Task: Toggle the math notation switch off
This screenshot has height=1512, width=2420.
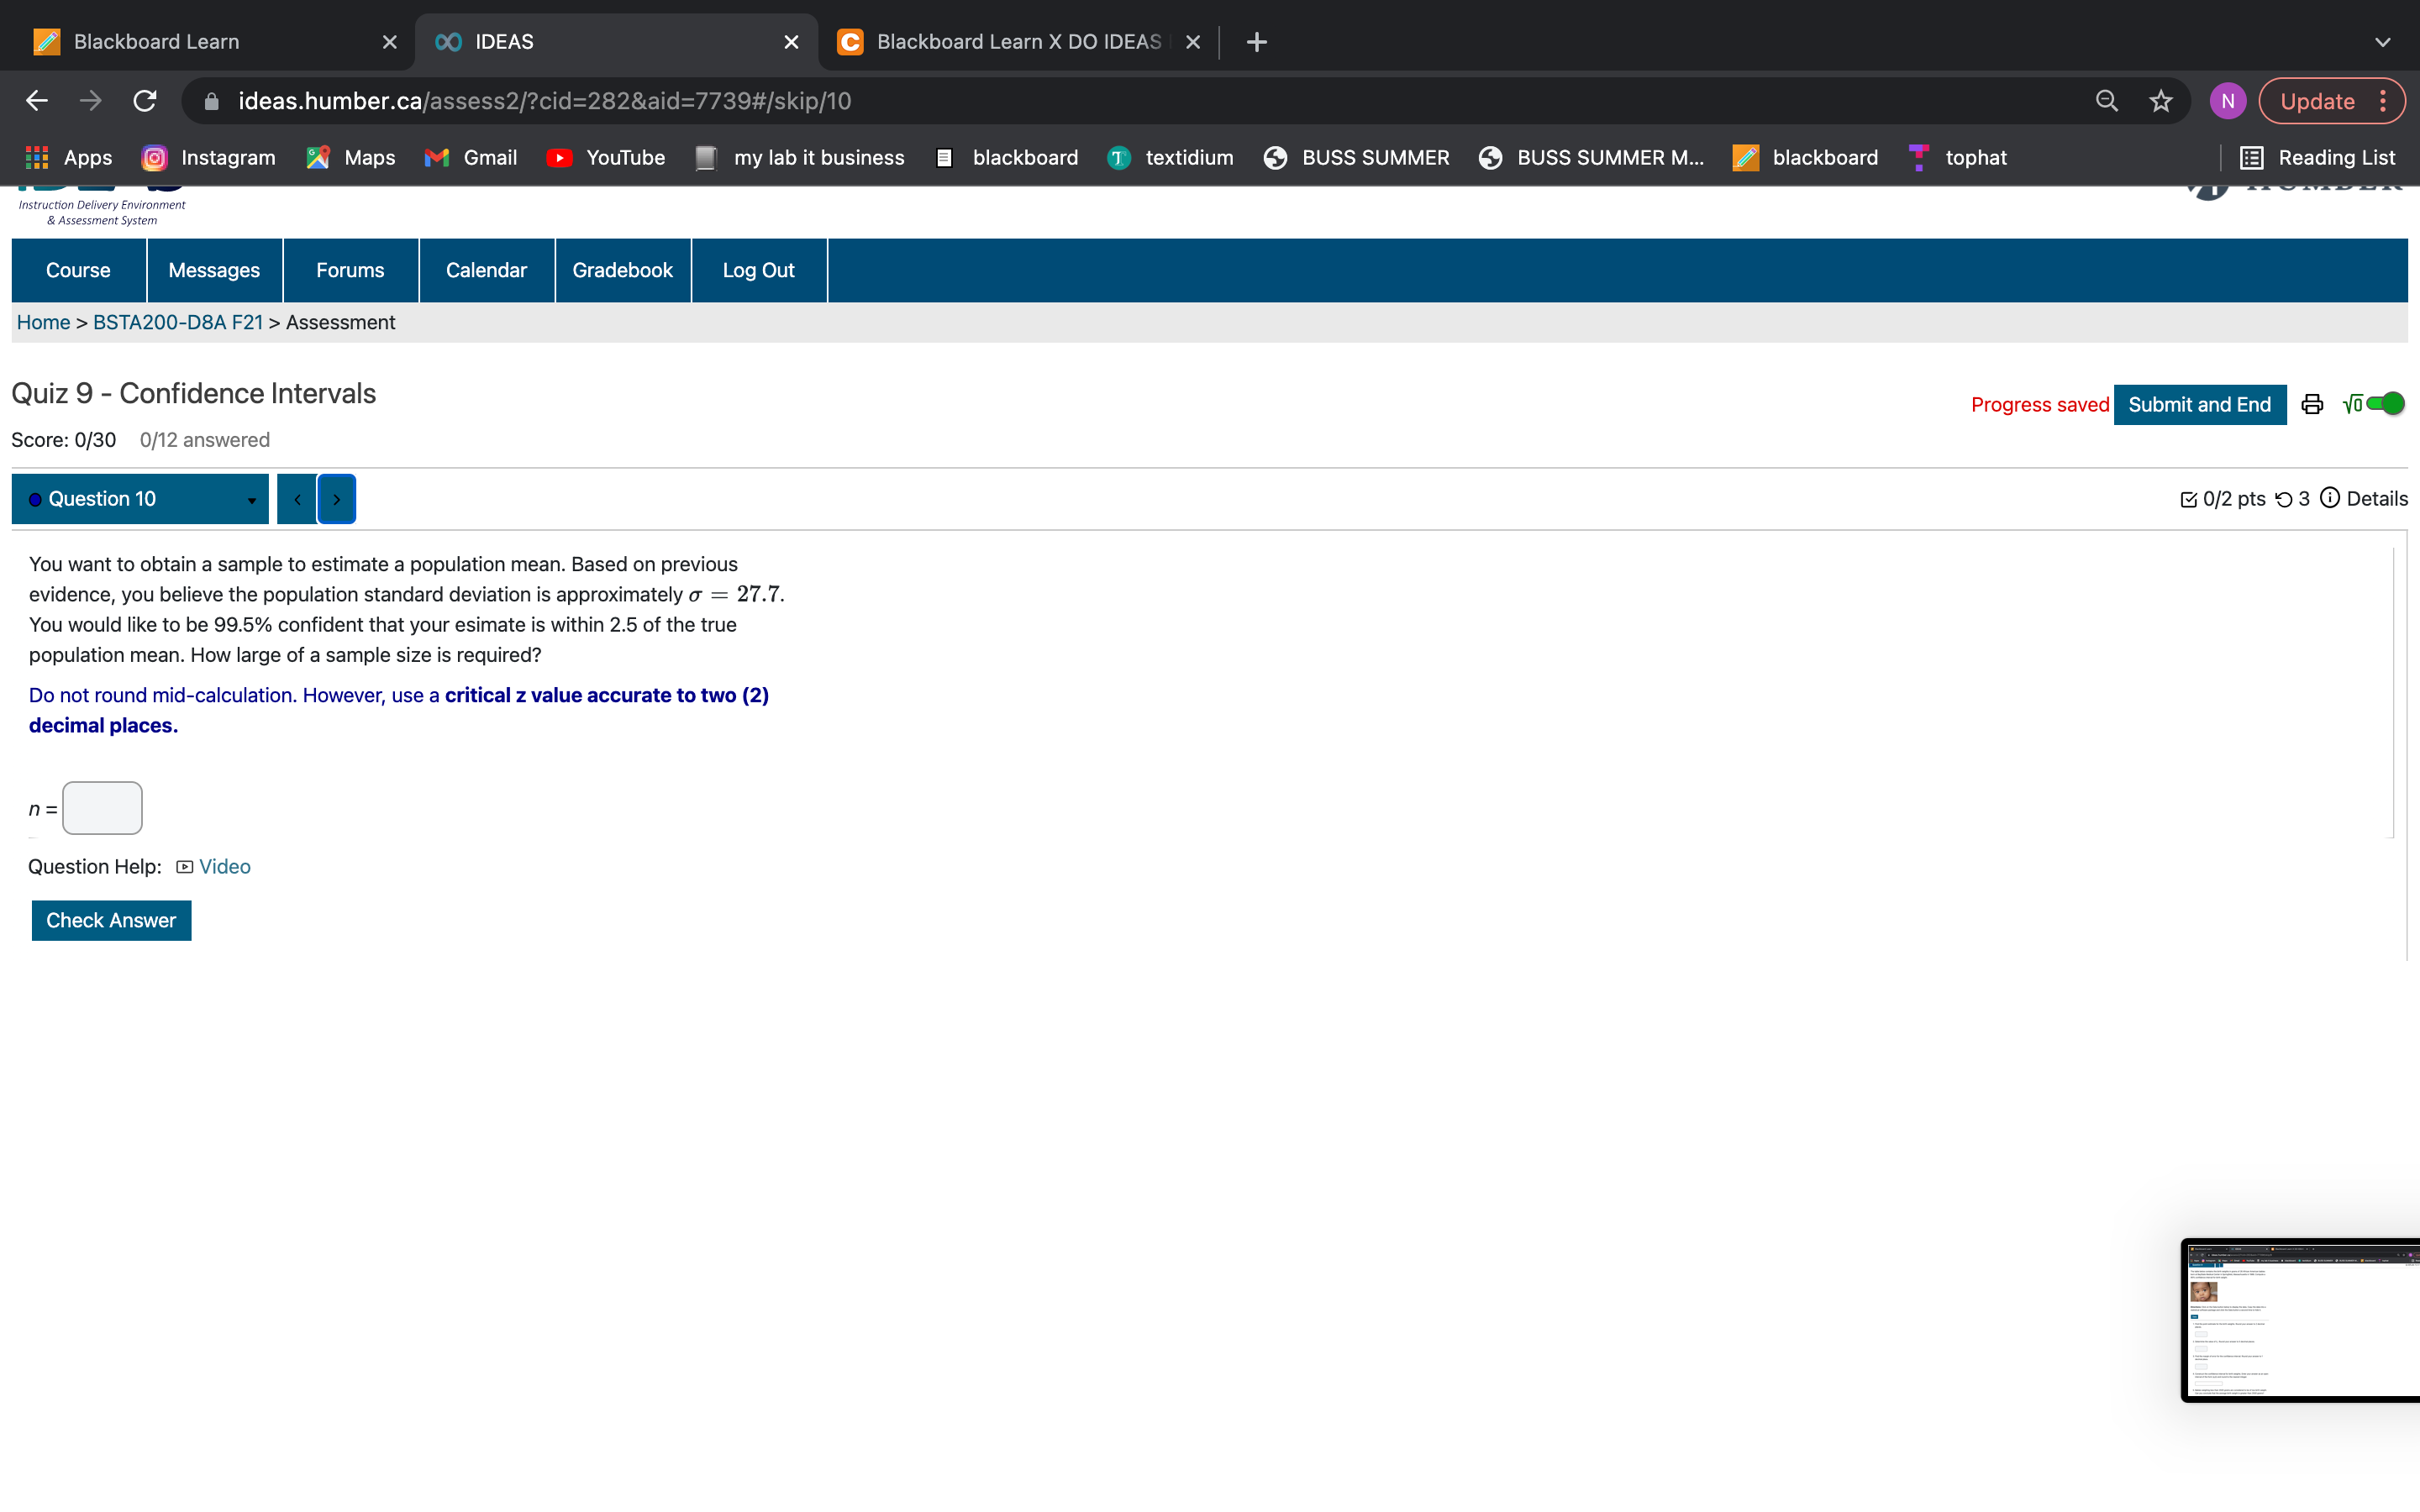Action: pyautogui.click(x=2383, y=402)
